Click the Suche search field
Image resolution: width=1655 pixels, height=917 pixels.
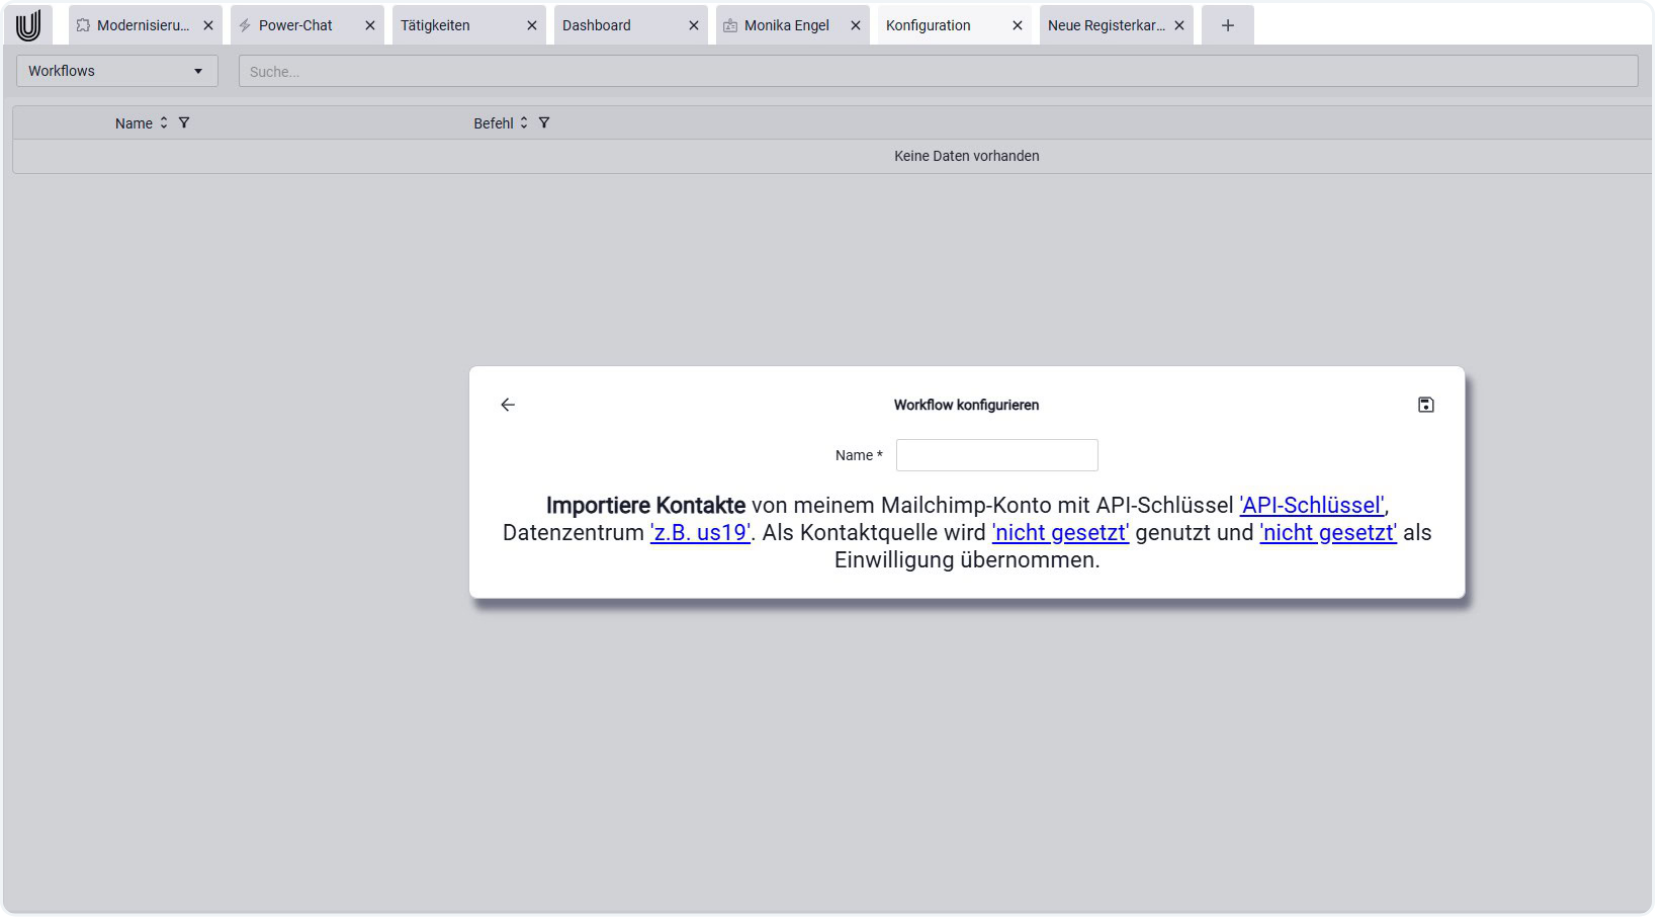[x=937, y=72]
